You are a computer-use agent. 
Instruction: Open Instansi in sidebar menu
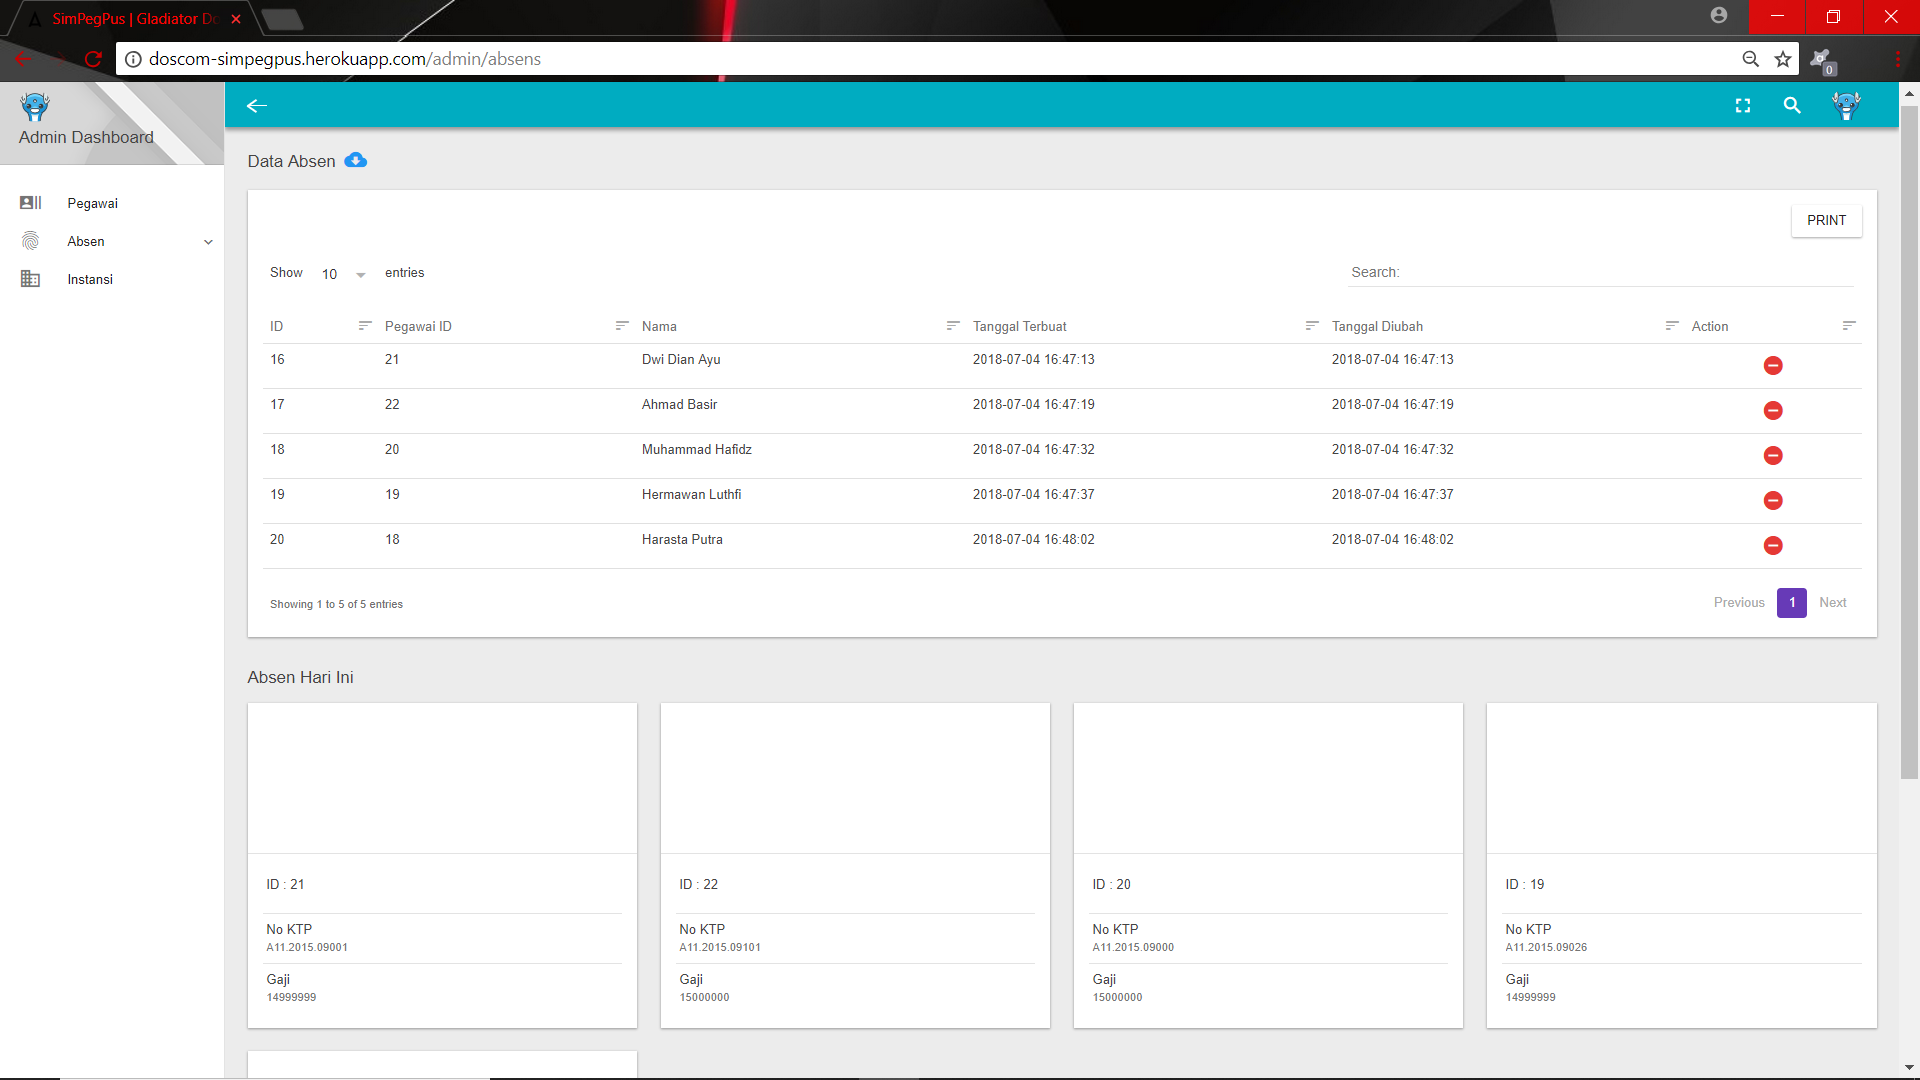tap(90, 280)
